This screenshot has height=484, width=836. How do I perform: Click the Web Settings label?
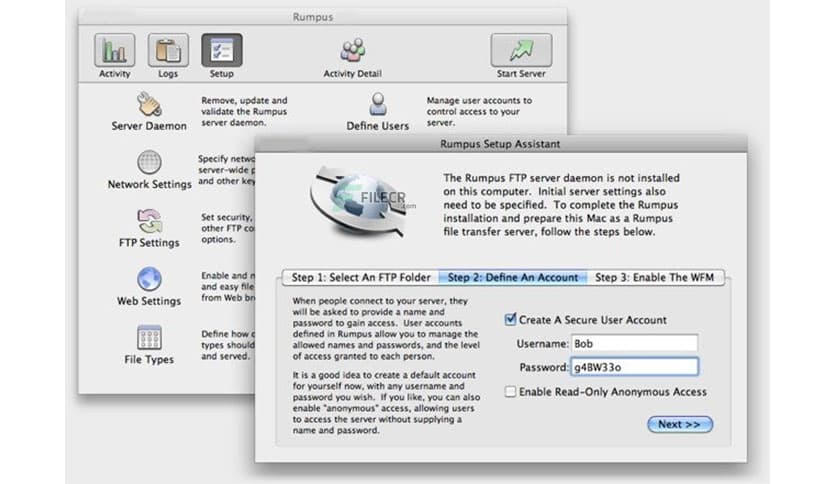pos(149,301)
